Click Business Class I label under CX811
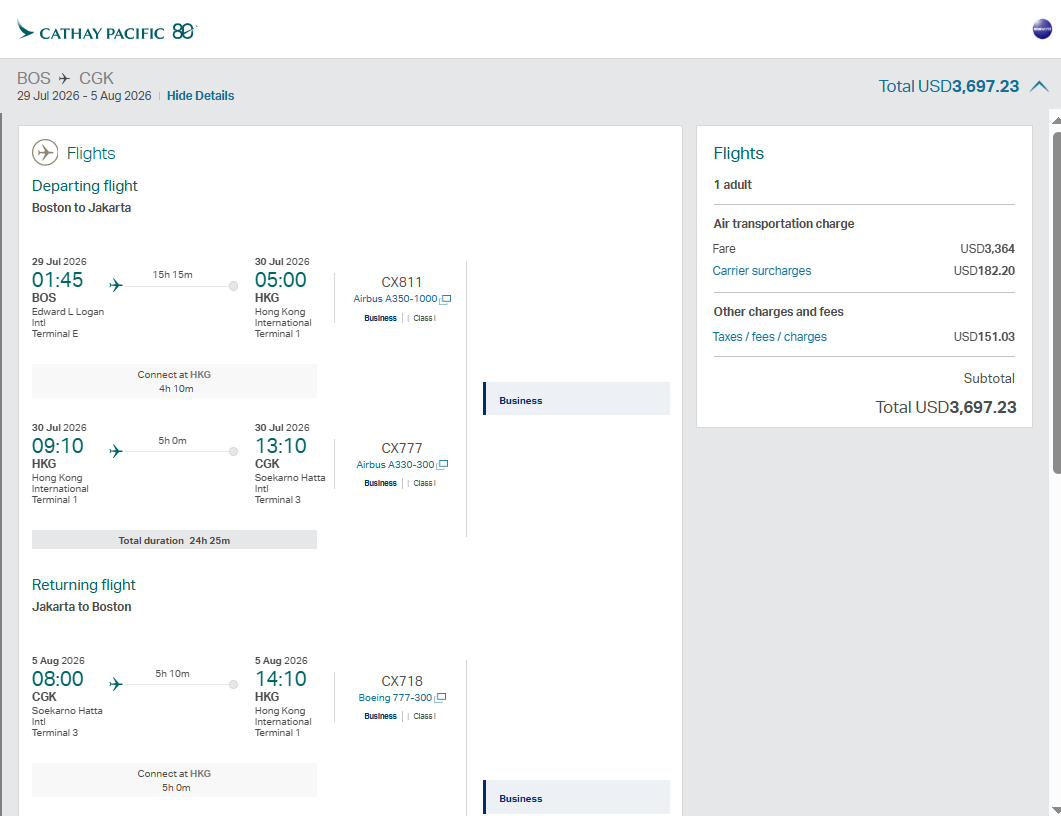Screen dimensions: 1061x816 400,318
